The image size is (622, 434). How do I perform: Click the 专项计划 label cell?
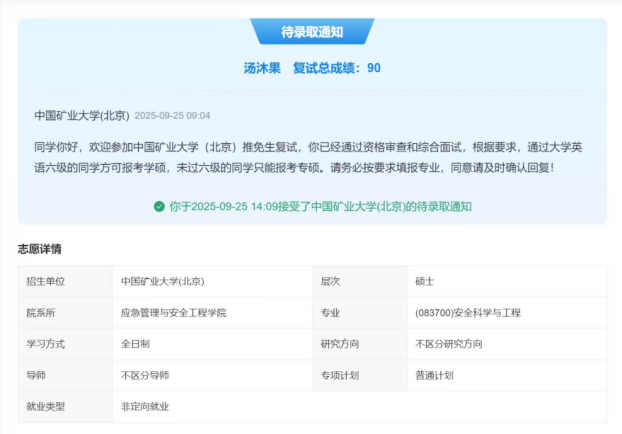coord(339,375)
